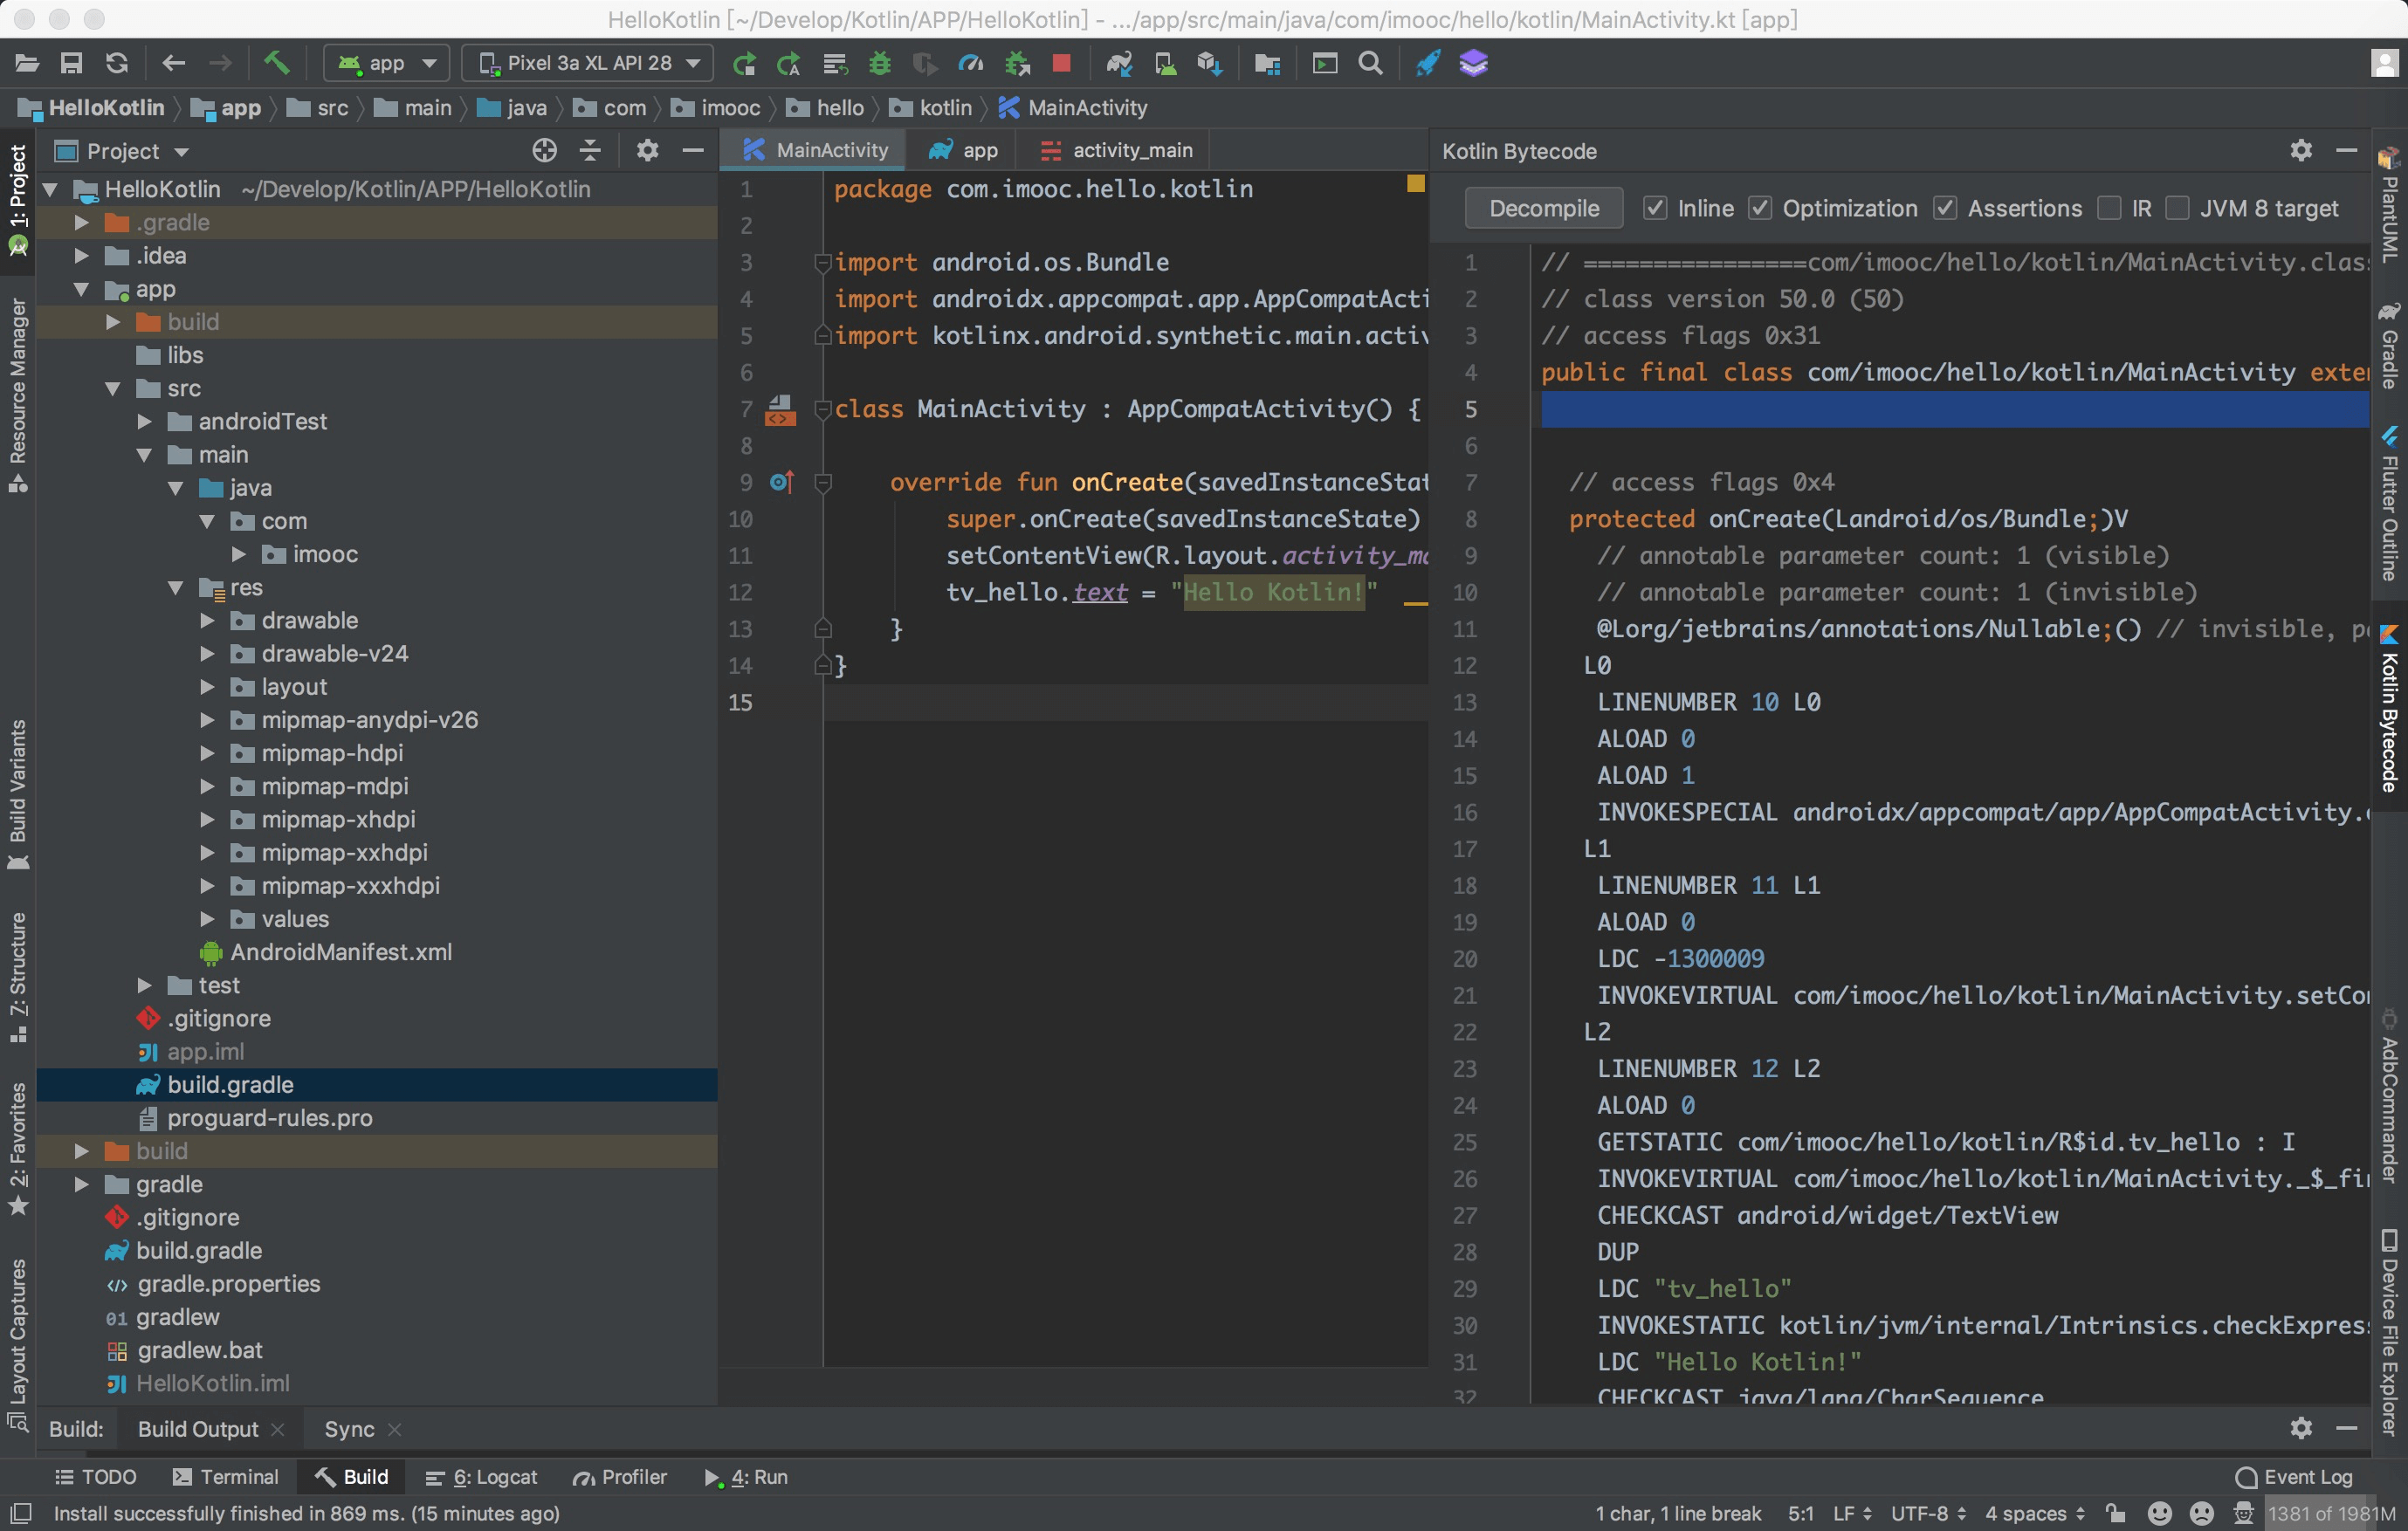Click the purple layers toolbar icon

pyautogui.click(x=1473, y=63)
